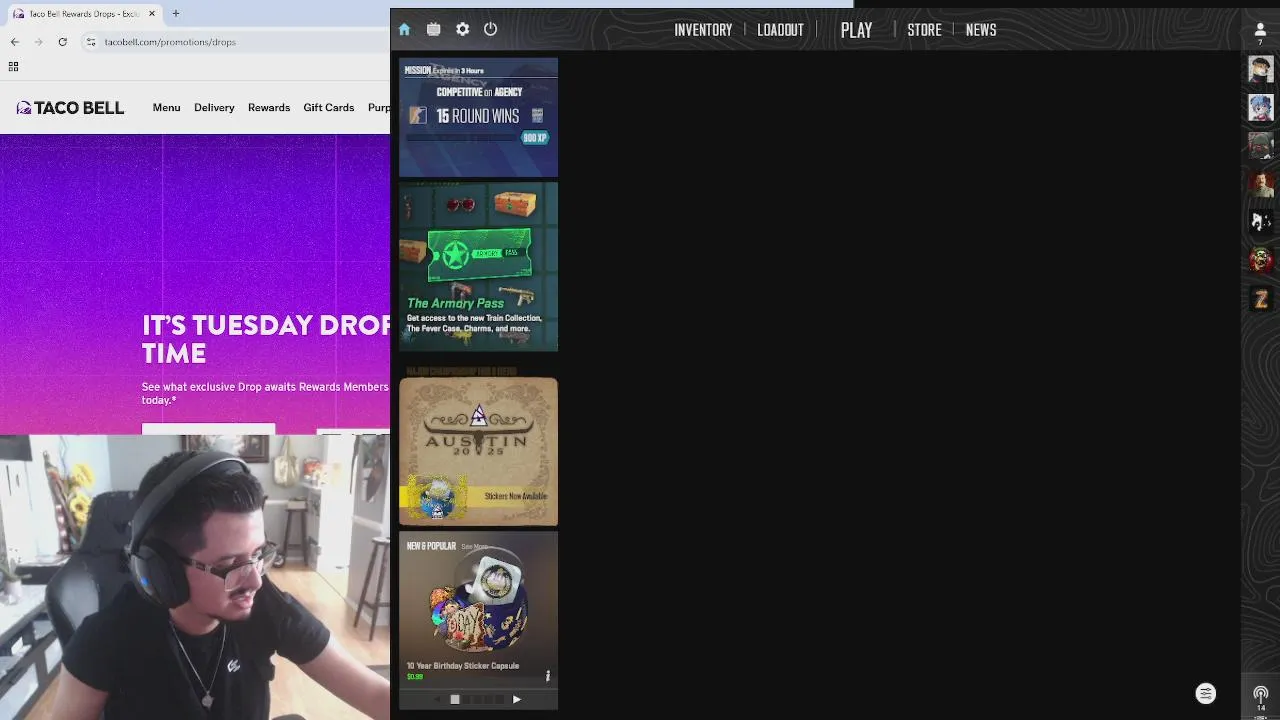
Task: Open the Loadout tab in CS2
Action: (780, 30)
